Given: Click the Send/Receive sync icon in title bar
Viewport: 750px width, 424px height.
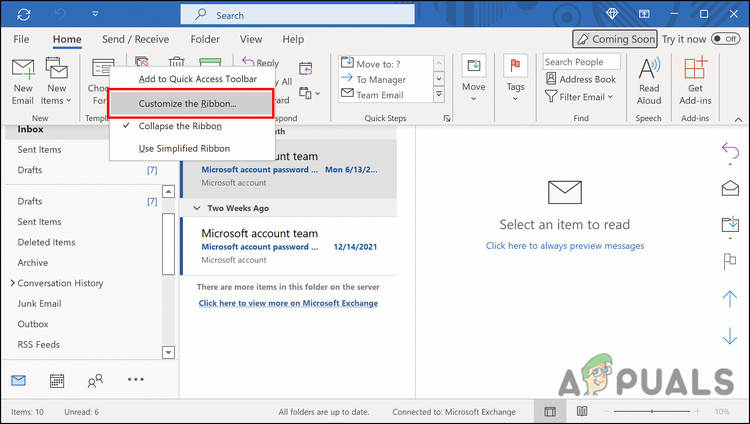Looking at the screenshot, I should 23,14.
